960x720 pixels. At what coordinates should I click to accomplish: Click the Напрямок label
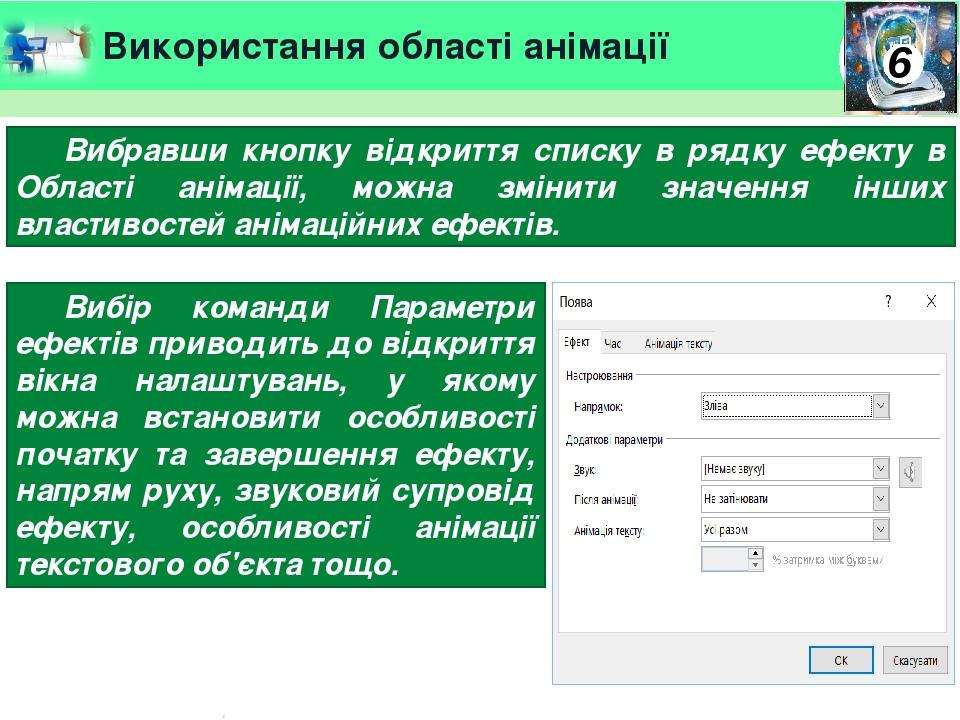click(x=598, y=407)
